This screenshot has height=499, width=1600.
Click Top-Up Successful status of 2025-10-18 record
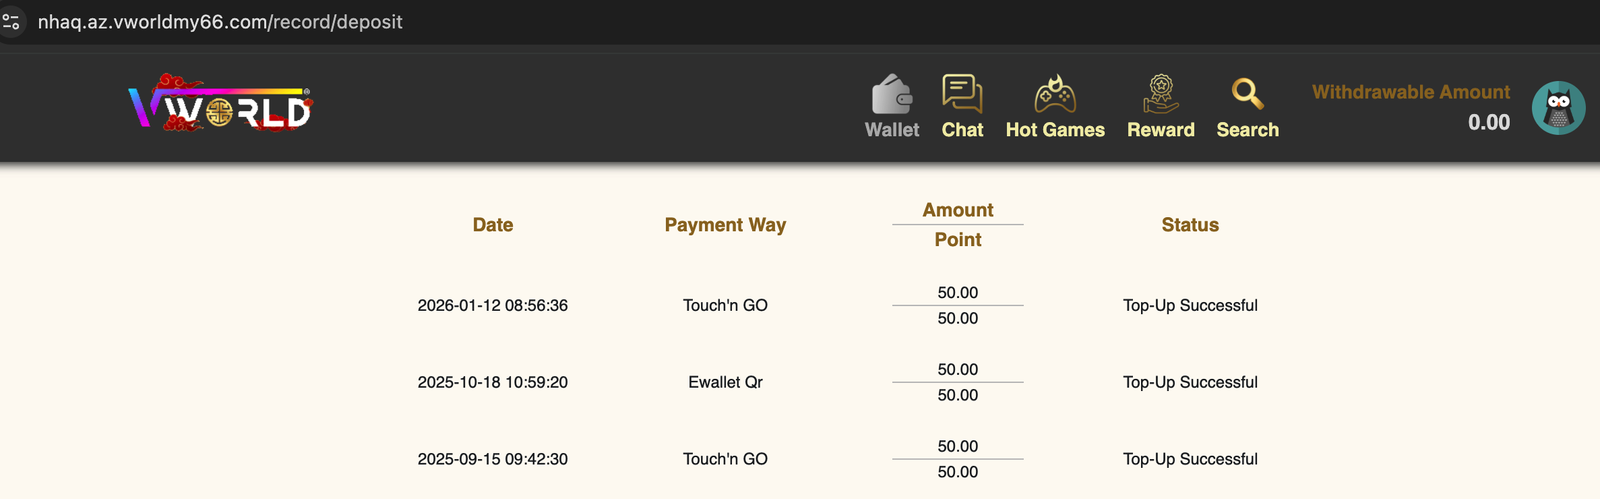click(x=1190, y=382)
